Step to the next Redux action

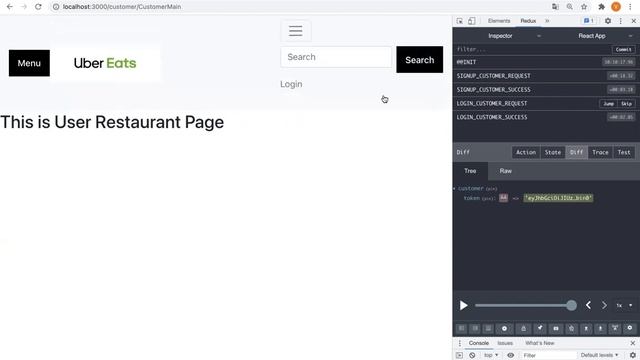tap(604, 305)
